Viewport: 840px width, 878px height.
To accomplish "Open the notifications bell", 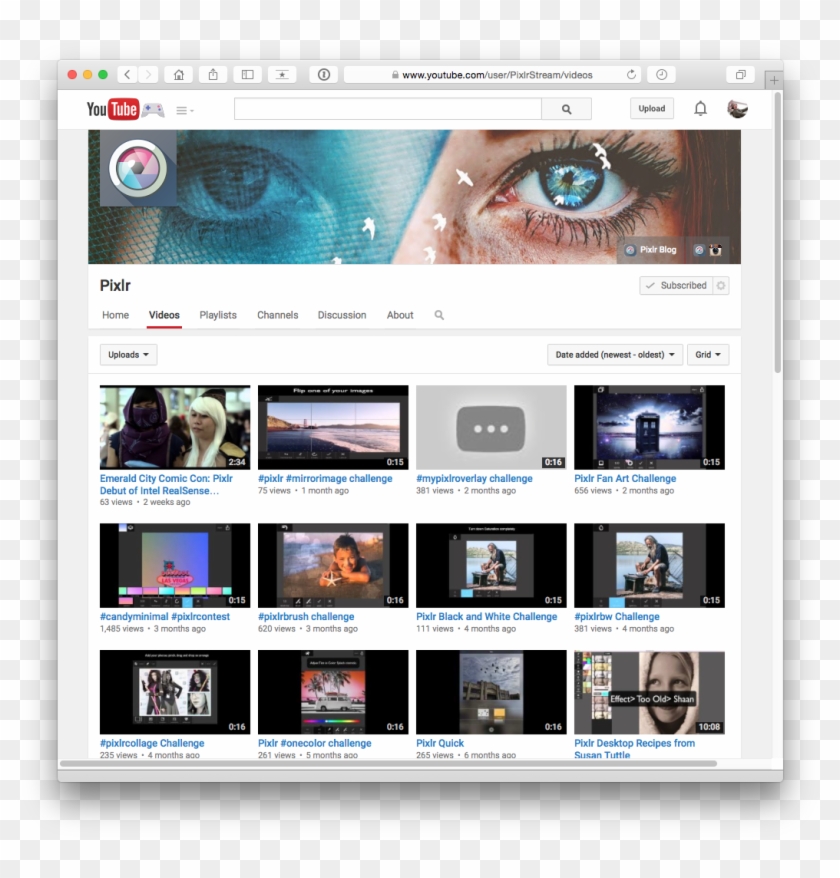I will pyautogui.click(x=700, y=108).
